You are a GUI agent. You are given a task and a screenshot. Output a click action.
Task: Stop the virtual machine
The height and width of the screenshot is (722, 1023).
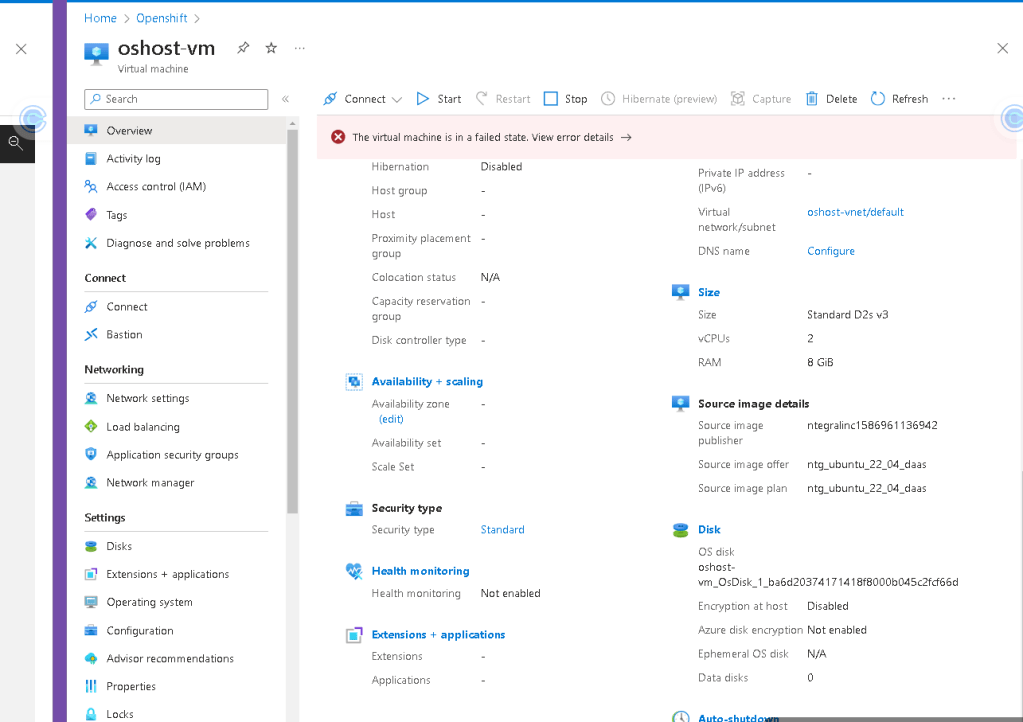[x=566, y=99]
